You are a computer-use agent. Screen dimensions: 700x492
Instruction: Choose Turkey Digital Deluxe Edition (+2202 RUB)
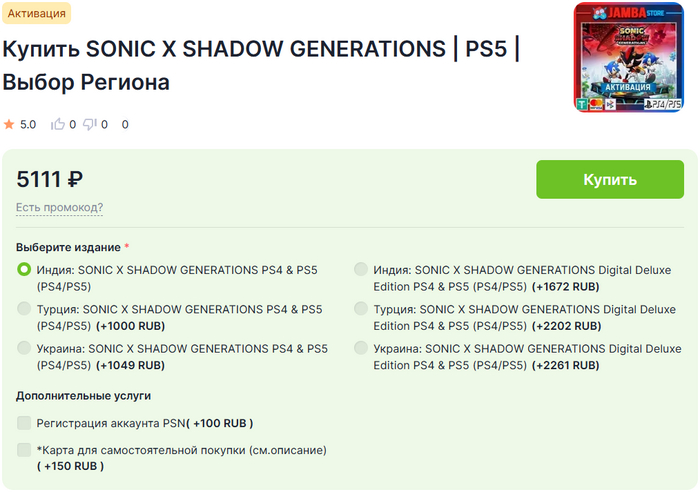pyautogui.click(x=360, y=310)
